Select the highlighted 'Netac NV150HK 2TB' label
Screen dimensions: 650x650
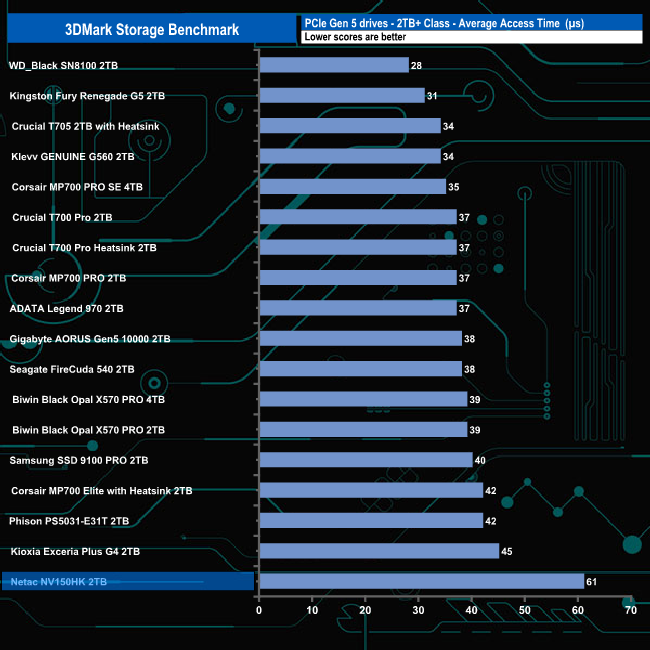58,582
